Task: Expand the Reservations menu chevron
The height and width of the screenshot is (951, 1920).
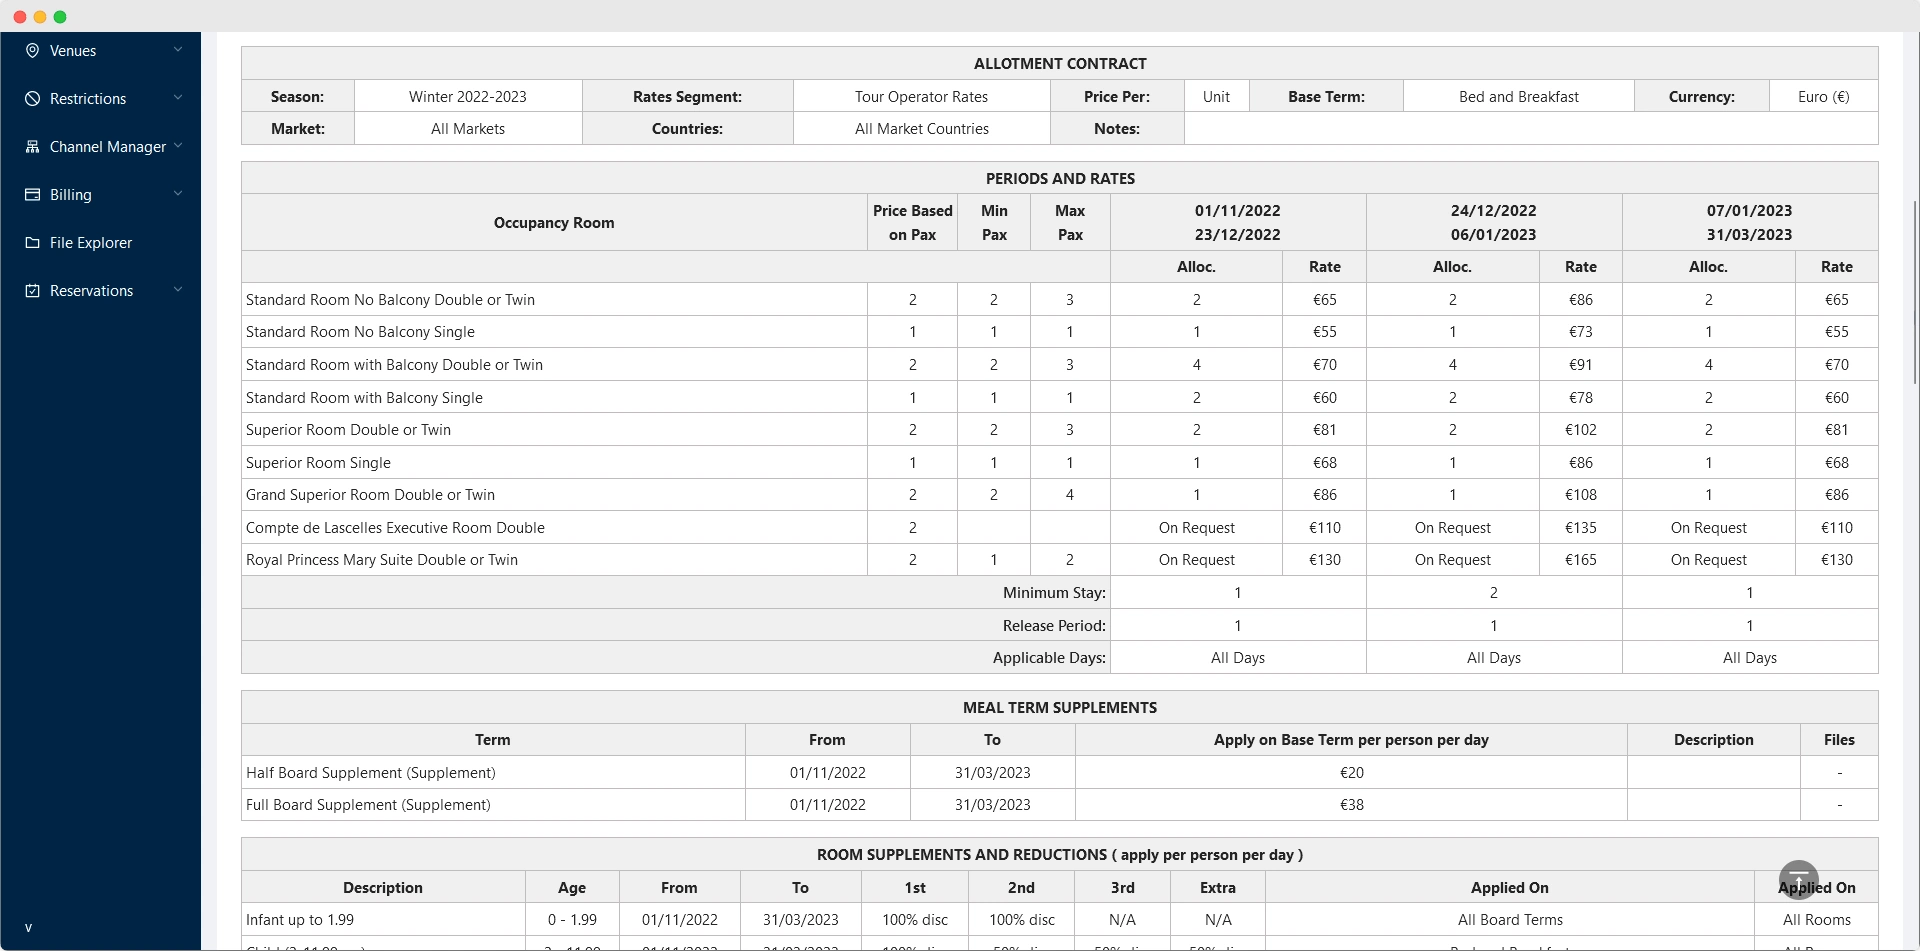Action: point(178,290)
